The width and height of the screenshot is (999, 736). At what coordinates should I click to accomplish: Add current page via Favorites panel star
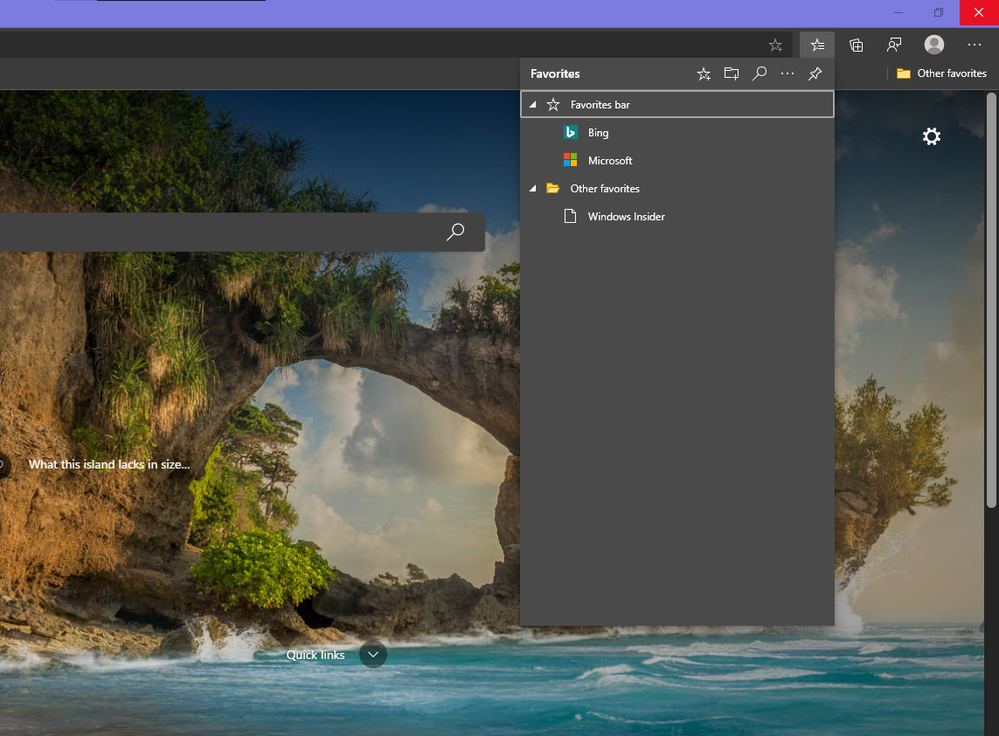704,74
